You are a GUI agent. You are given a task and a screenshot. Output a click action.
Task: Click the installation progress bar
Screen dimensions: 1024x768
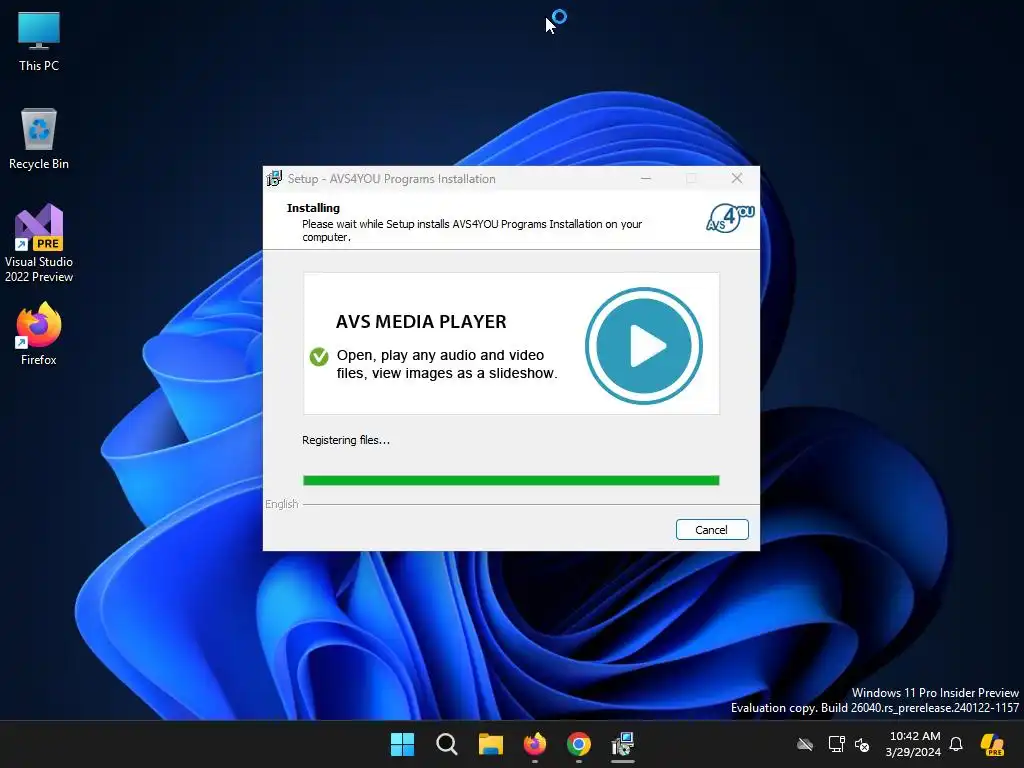click(511, 481)
